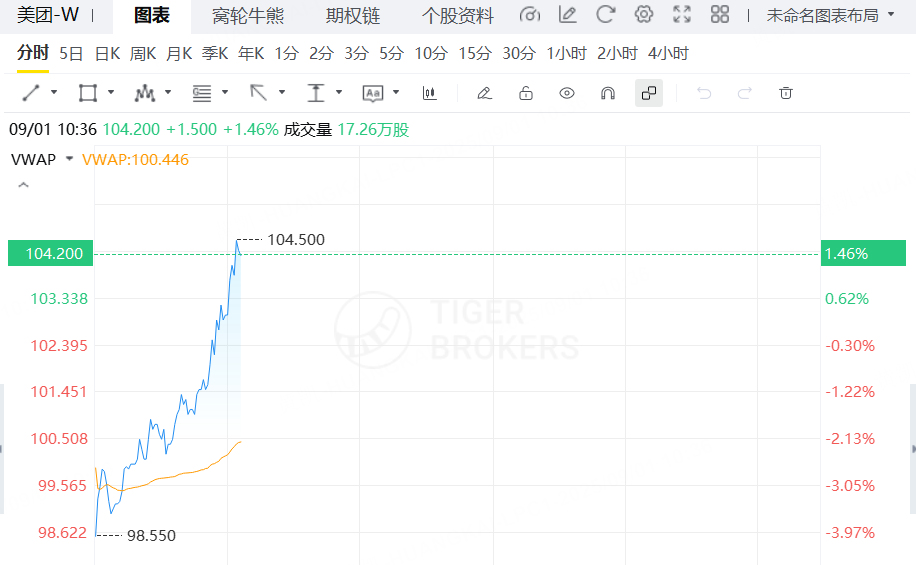This screenshot has width=916, height=565.
Task: Toggle magnet snap mode
Action: tap(608, 93)
